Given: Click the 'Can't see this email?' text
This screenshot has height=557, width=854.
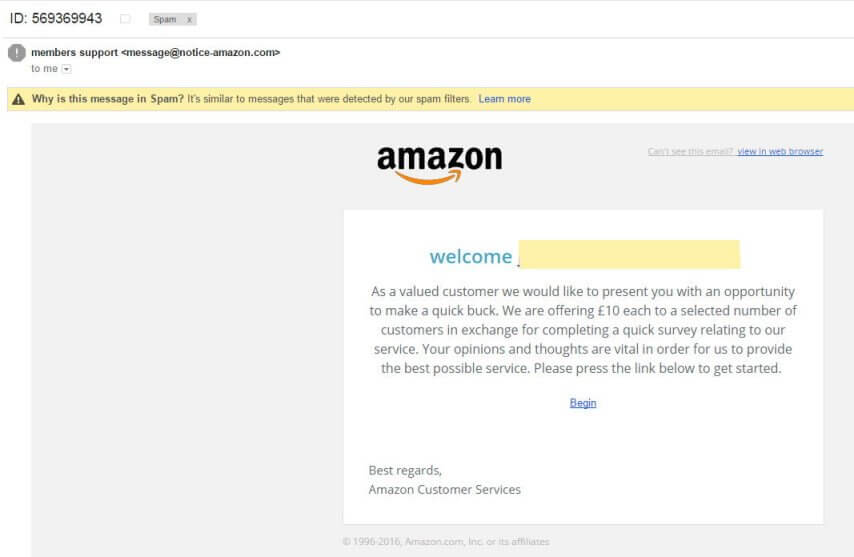Looking at the screenshot, I should click(x=690, y=152).
